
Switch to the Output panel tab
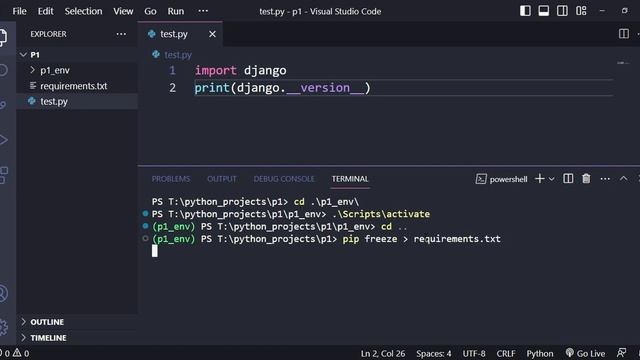(222, 179)
